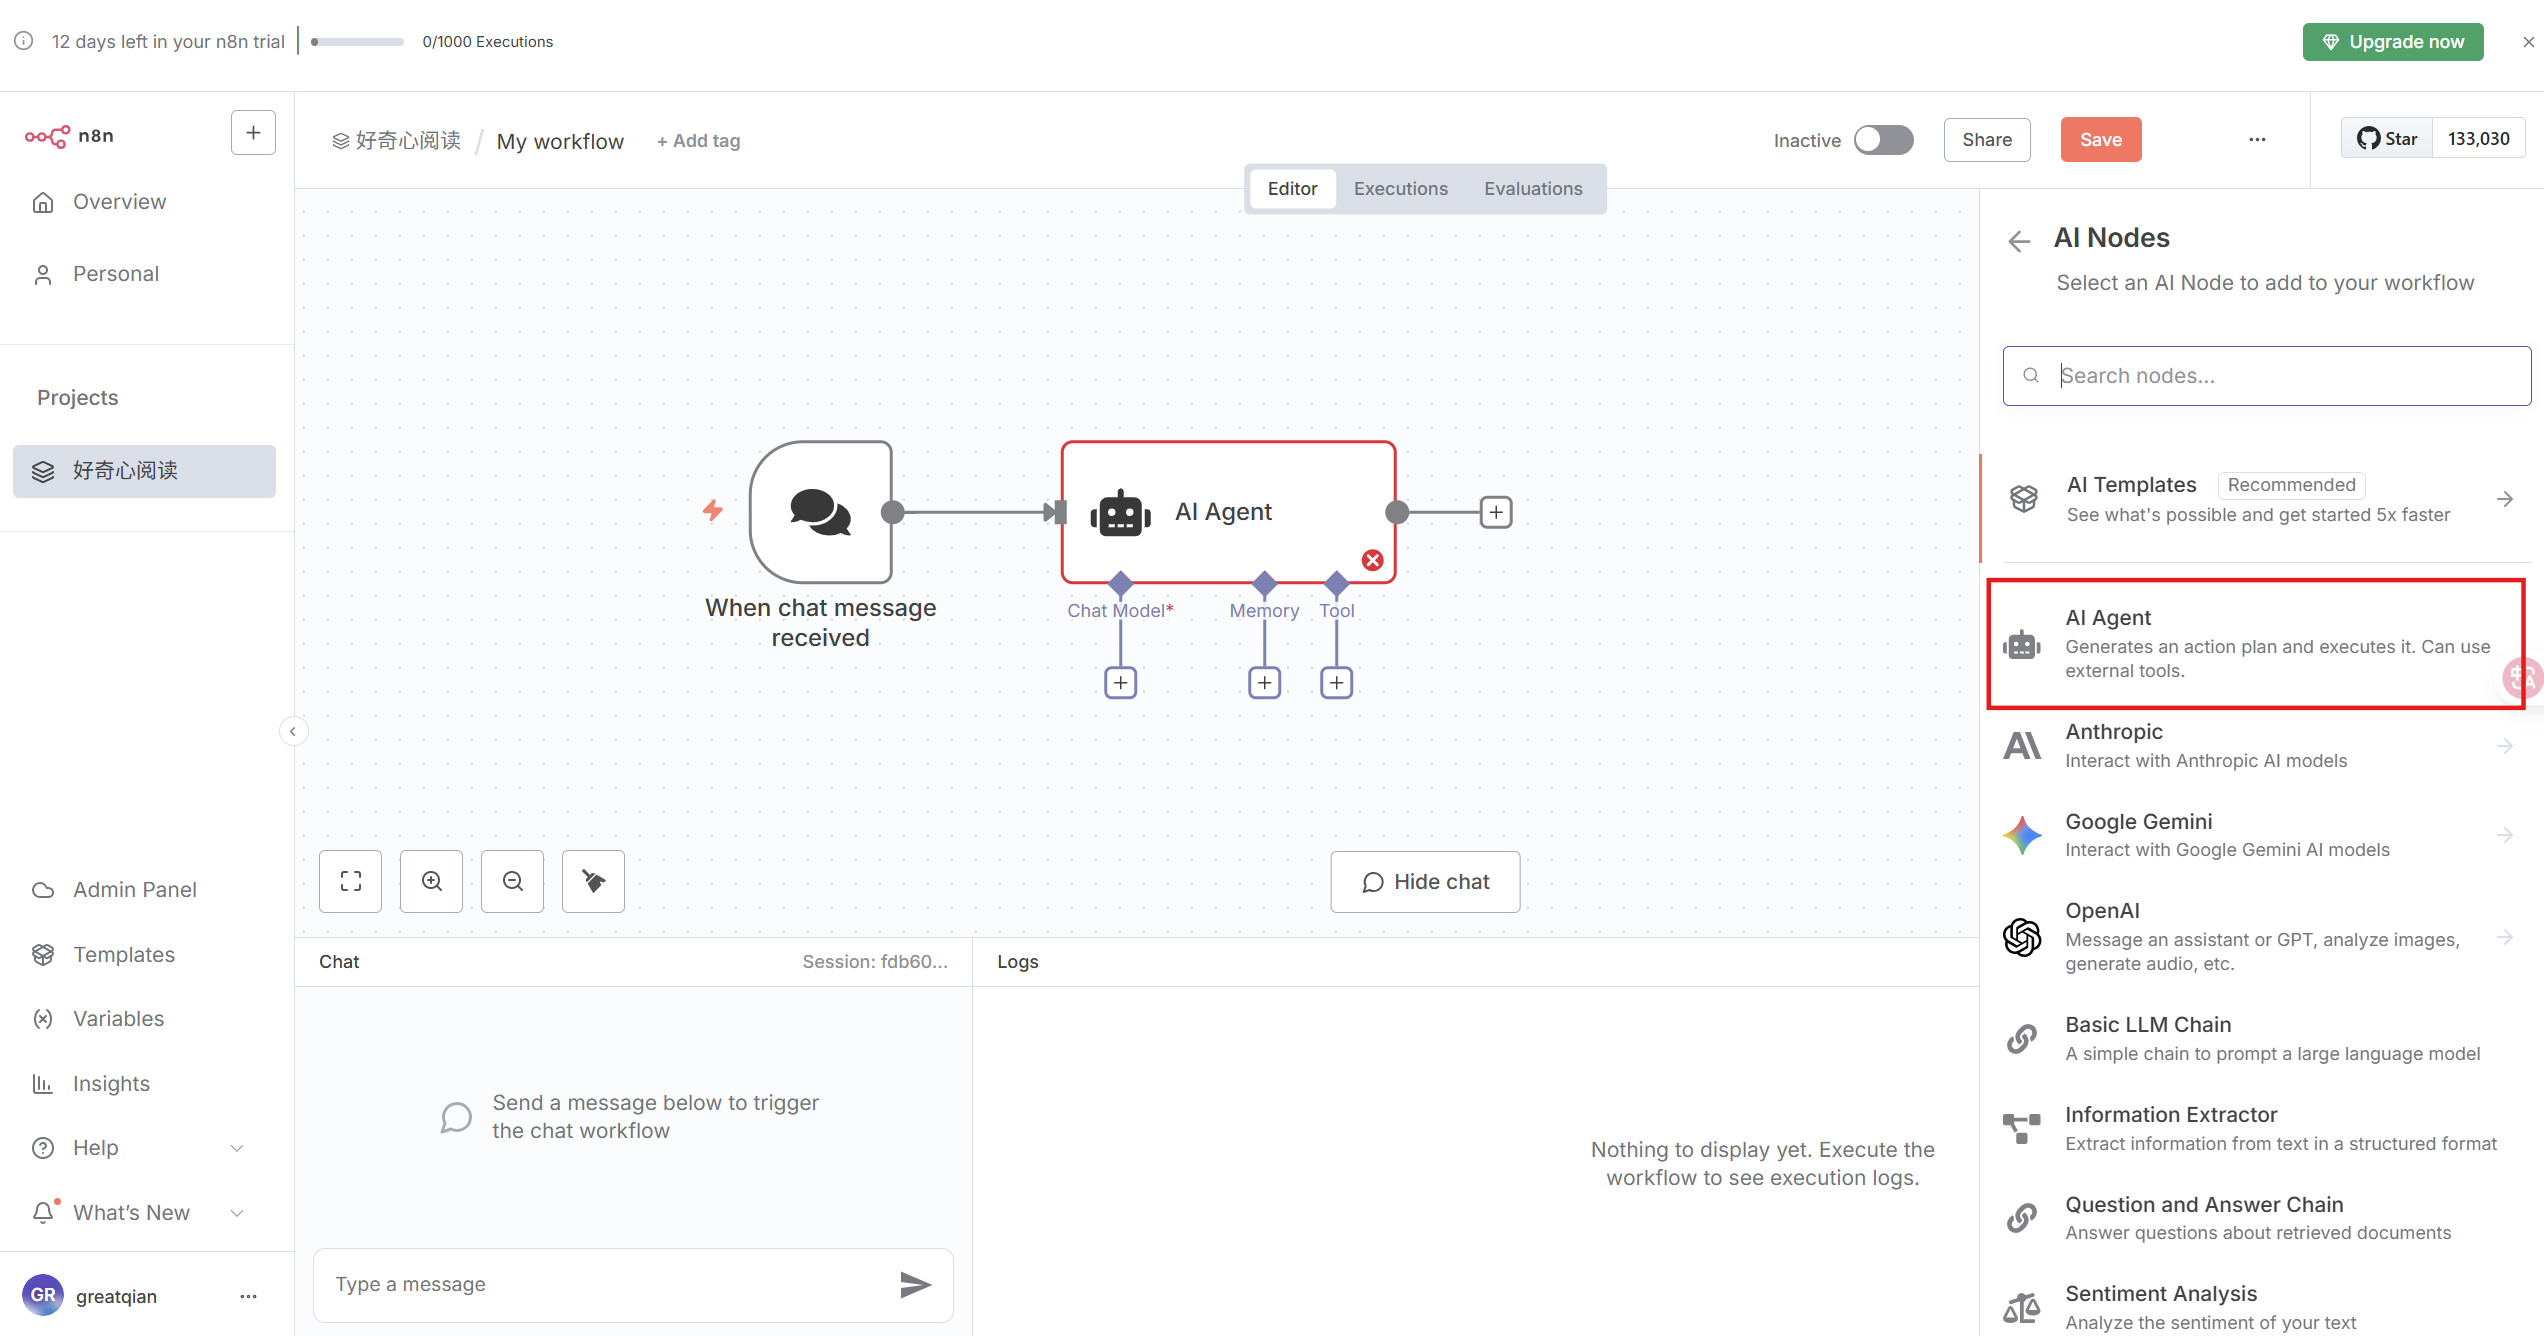Hide the chat panel
Screen dimensions: 2544x1336
[x=1425, y=882]
